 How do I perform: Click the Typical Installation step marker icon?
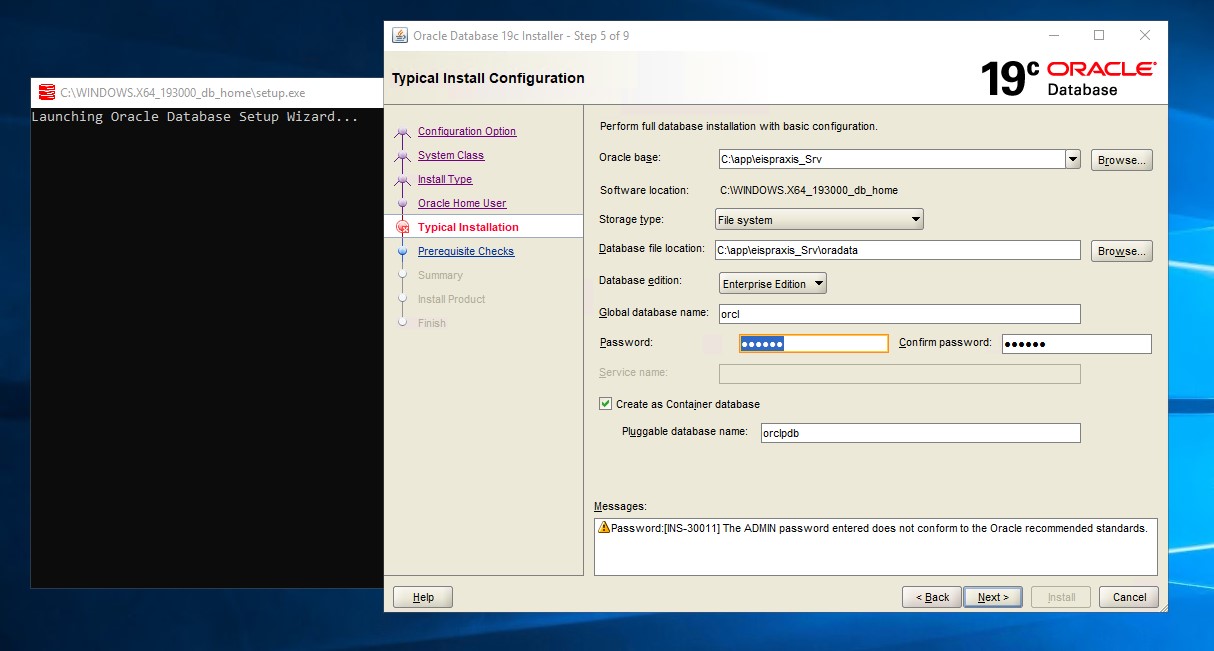pyautogui.click(x=403, y=227)
